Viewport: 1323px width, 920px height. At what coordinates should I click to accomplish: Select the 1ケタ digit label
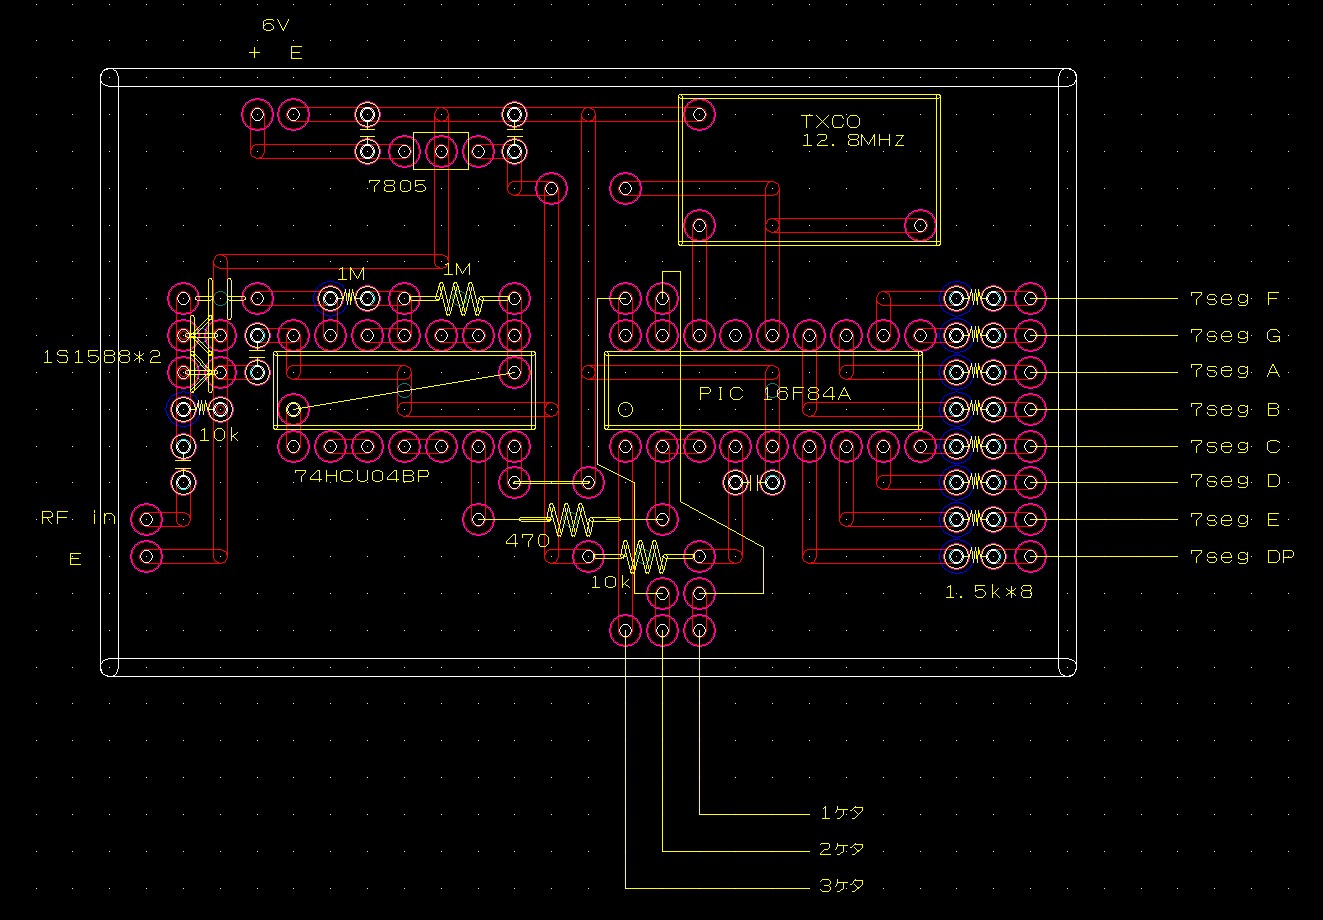pos(841,812)
